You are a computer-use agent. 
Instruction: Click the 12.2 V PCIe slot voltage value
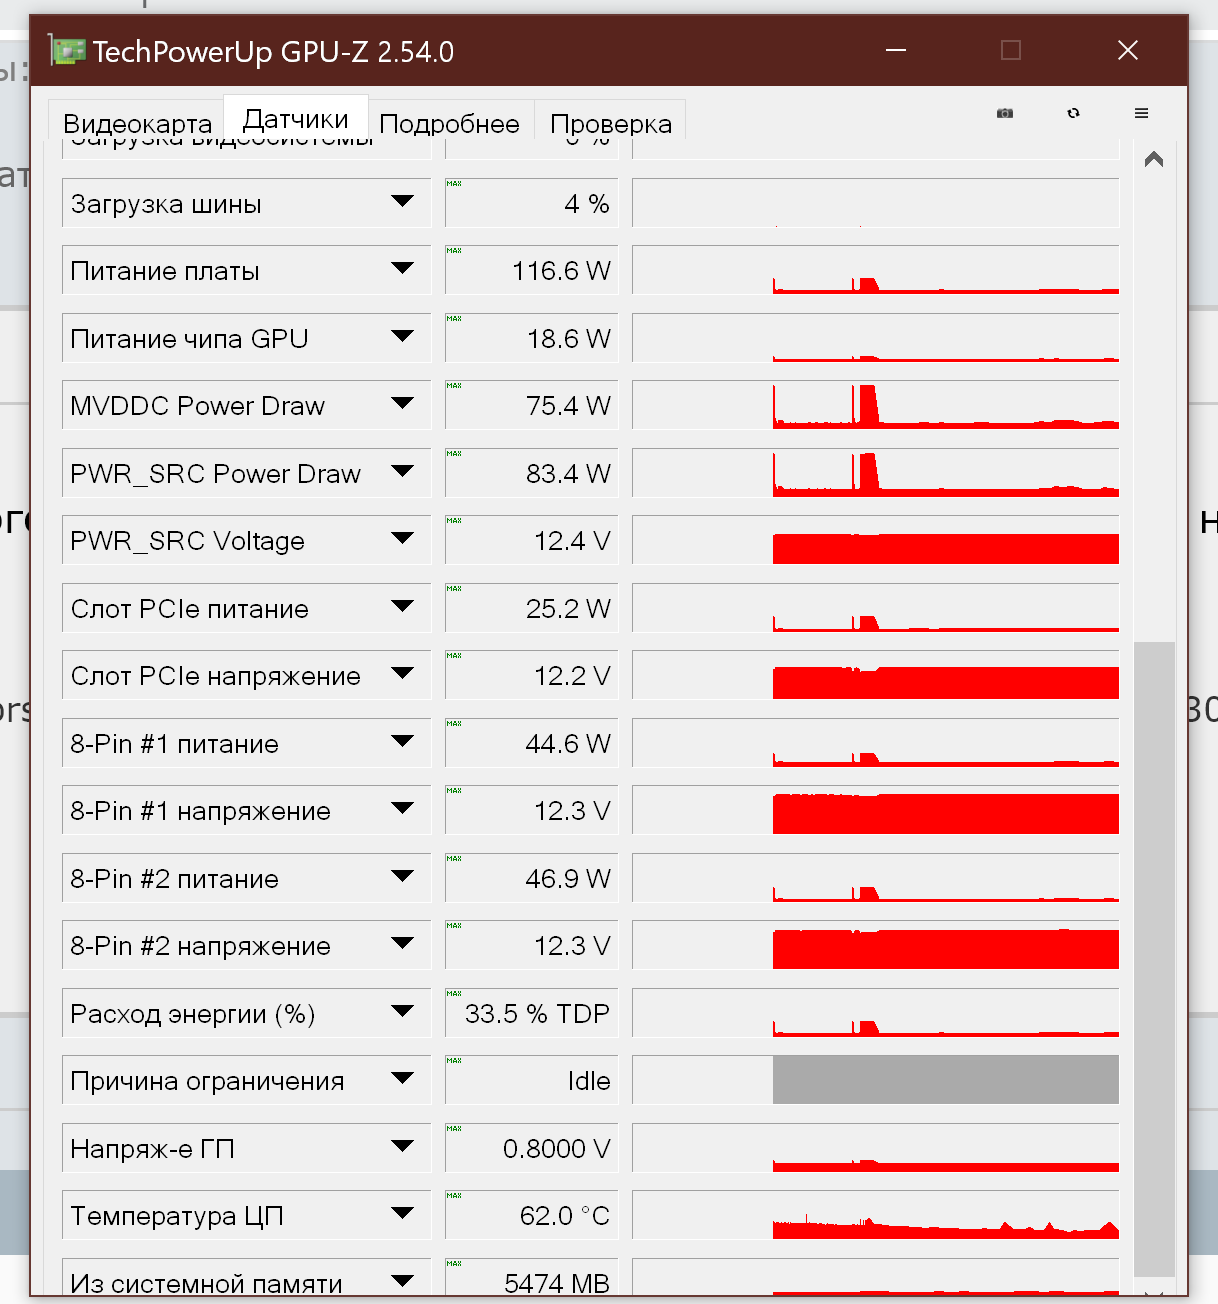point(532,675)
